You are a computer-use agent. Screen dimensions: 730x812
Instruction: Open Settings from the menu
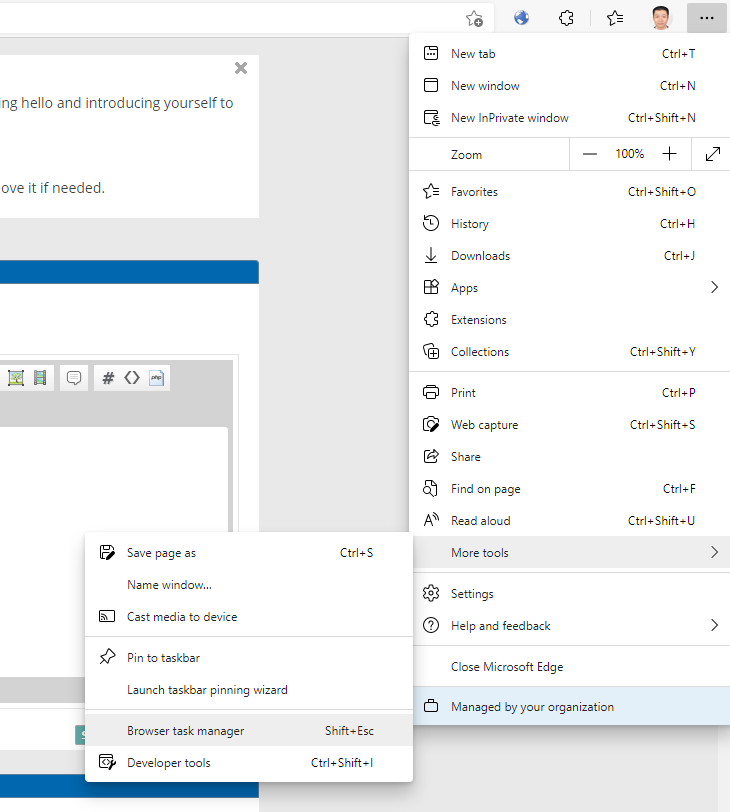coord(570,594)
